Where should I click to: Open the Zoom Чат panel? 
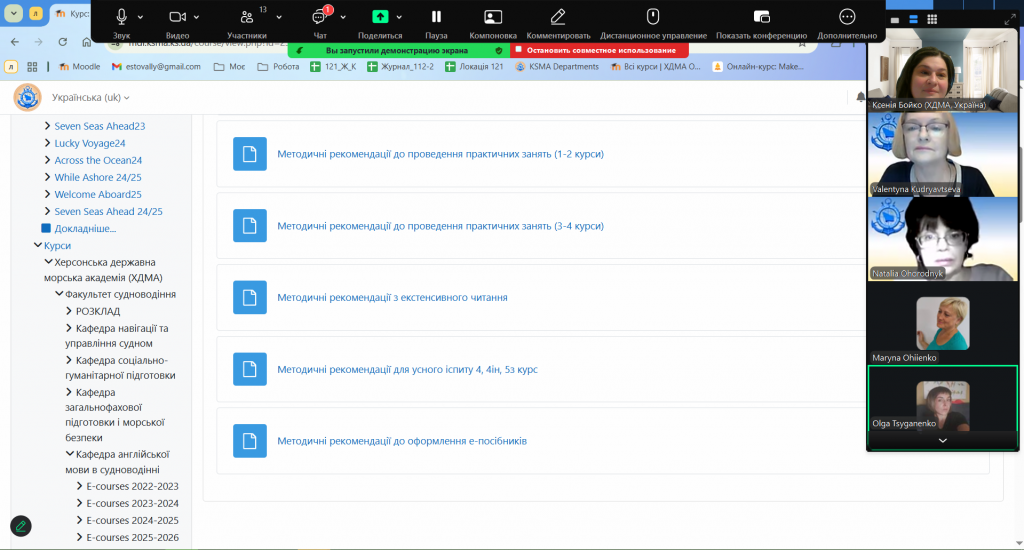point(319,17)
